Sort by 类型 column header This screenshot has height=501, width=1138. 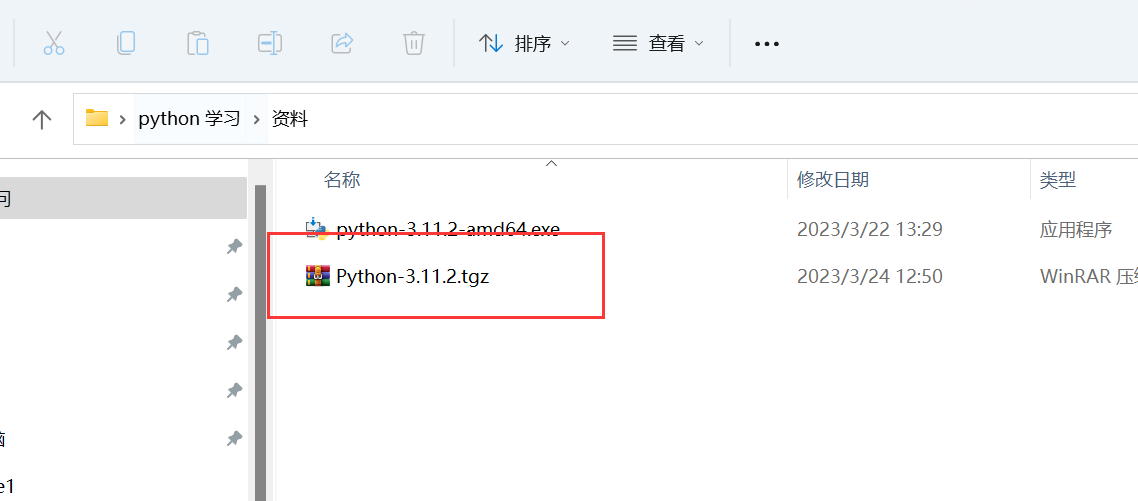[1057, 179]
